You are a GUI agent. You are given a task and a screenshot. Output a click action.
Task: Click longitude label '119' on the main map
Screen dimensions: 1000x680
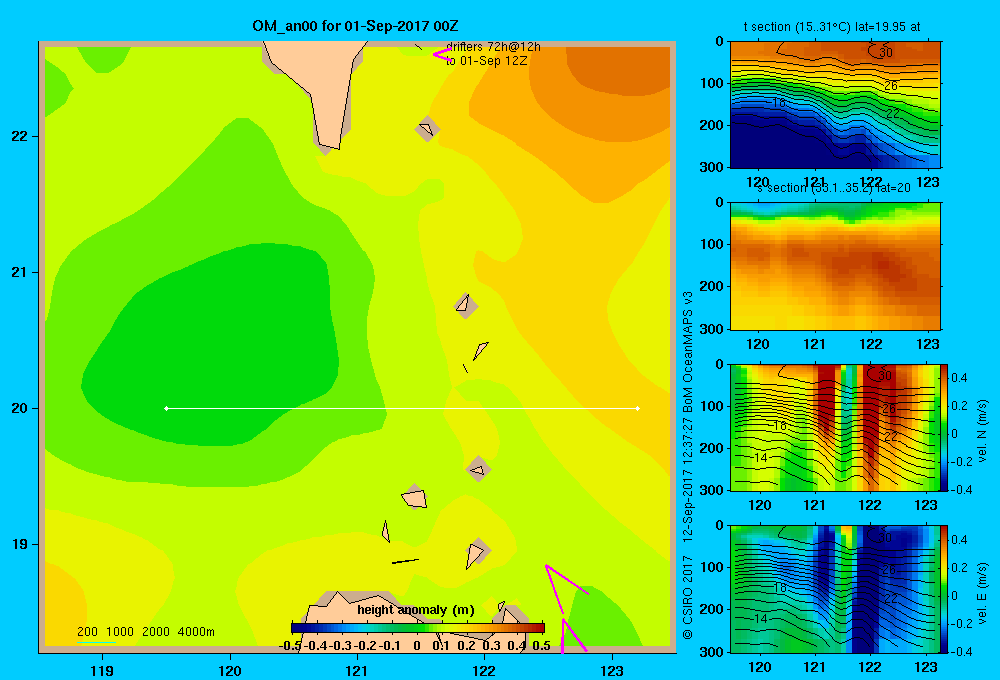point(102,670)
